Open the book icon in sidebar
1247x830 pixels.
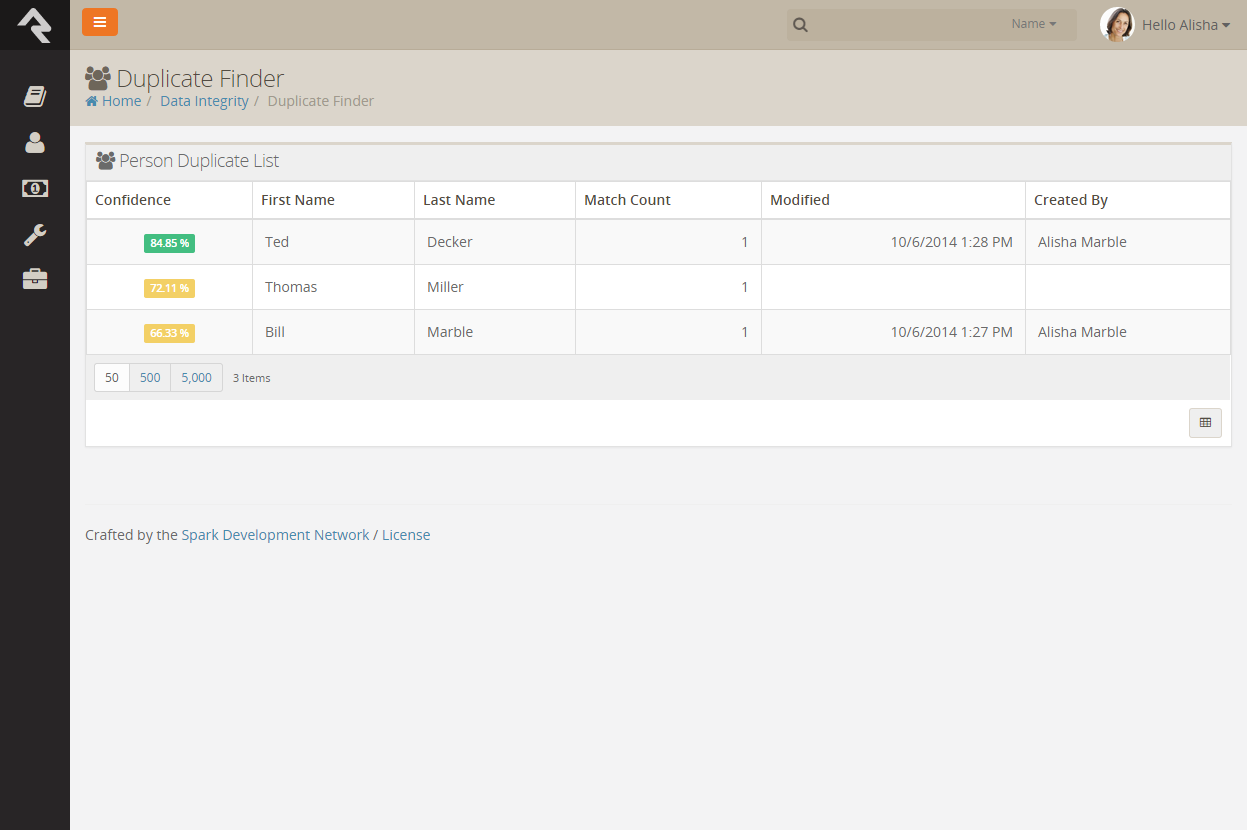[35, 96]
